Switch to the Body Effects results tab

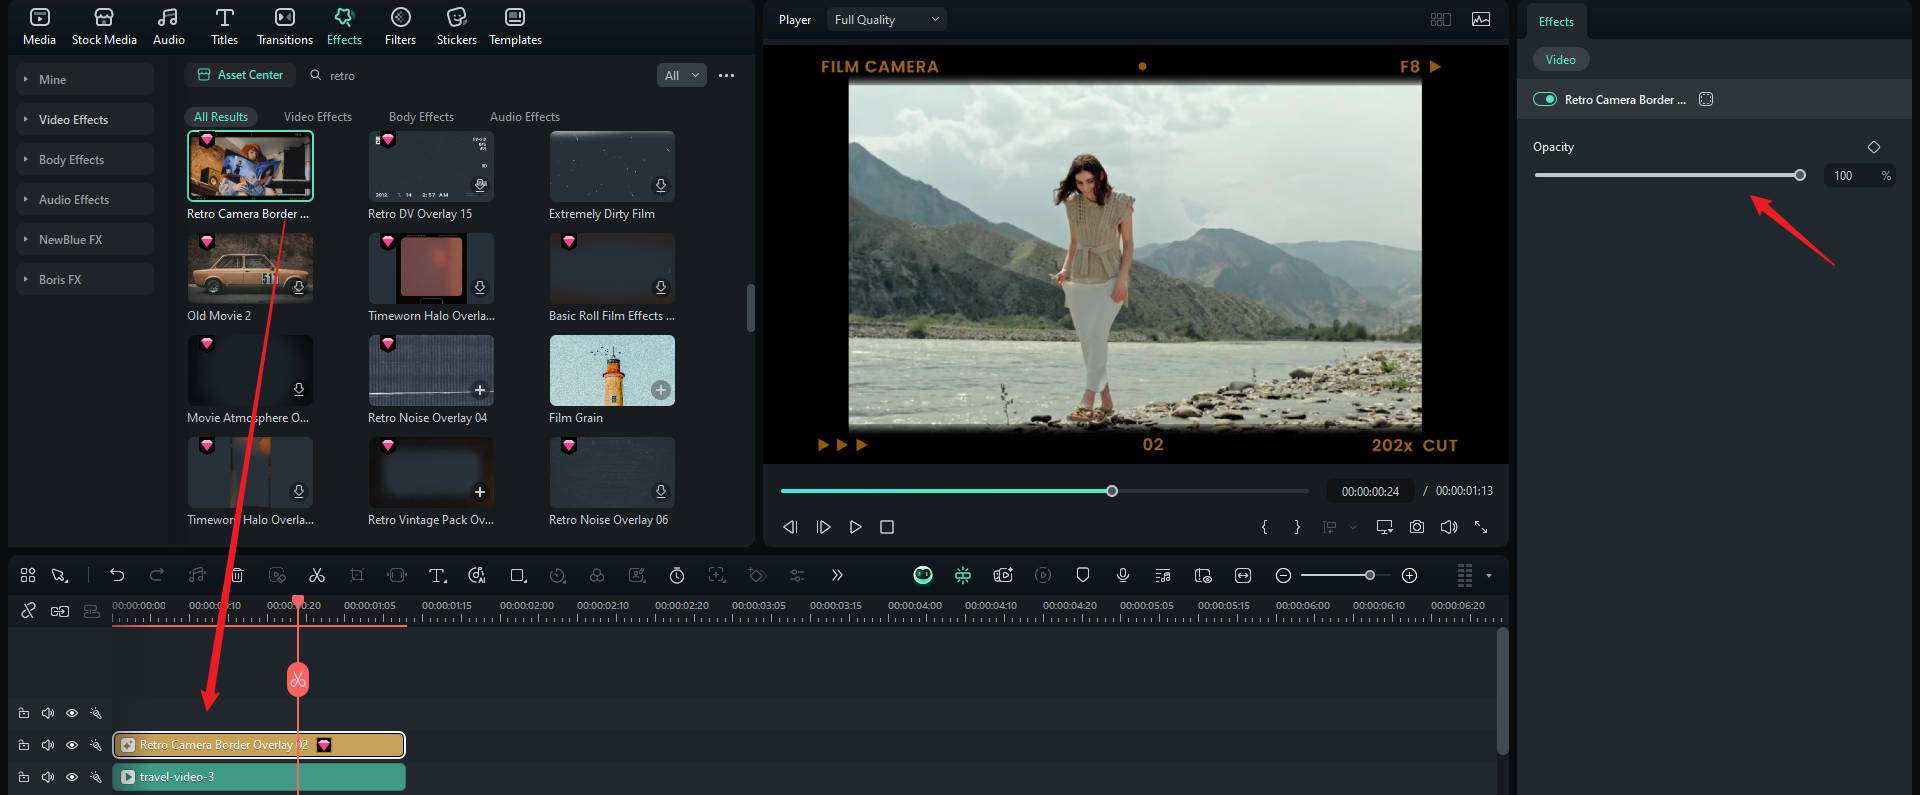point(421,117)
